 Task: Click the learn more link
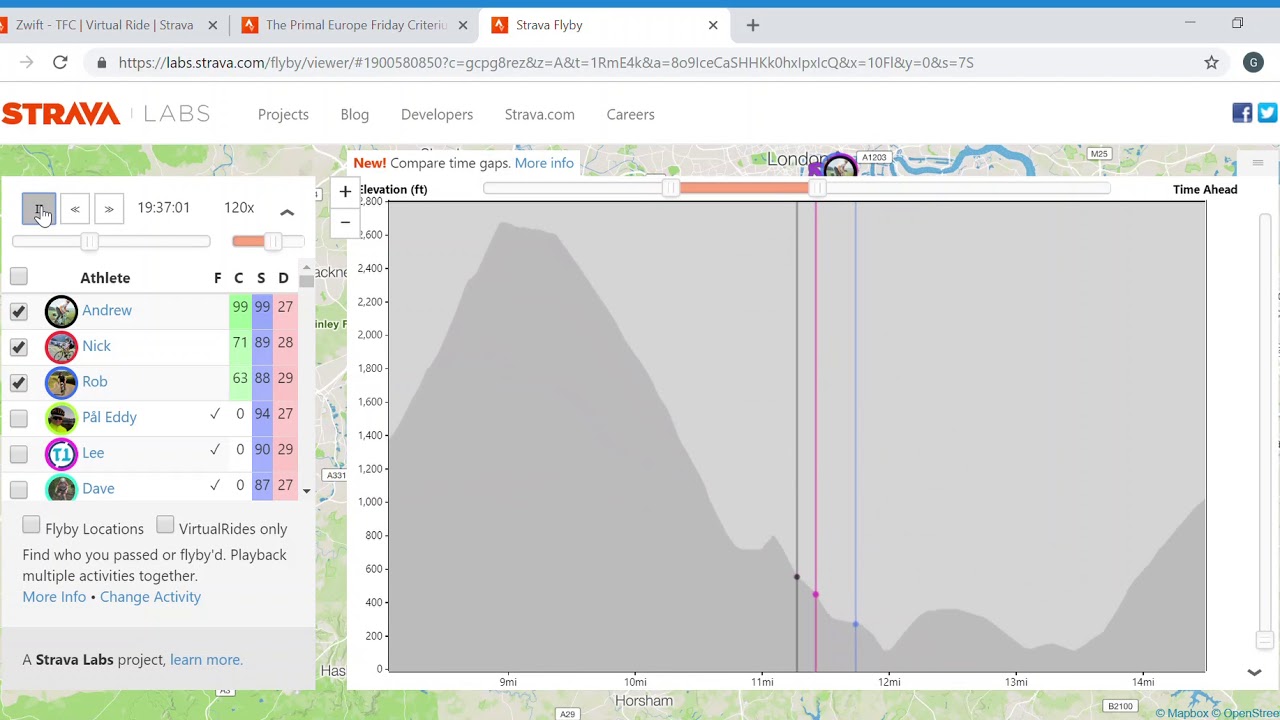(206, 660)
